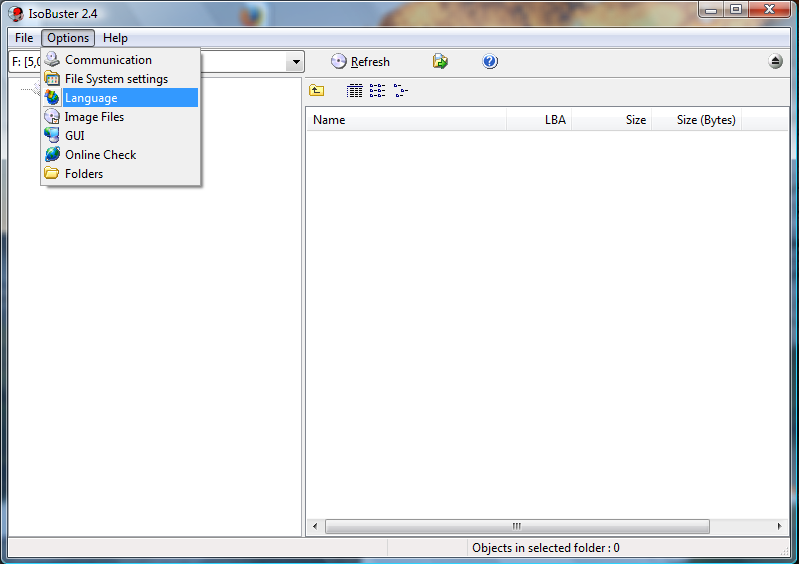This screenshot has height=564, width=799.
Task: Choose Online Check from the menu
Action: pyautogui.click(x=121, y=154)
